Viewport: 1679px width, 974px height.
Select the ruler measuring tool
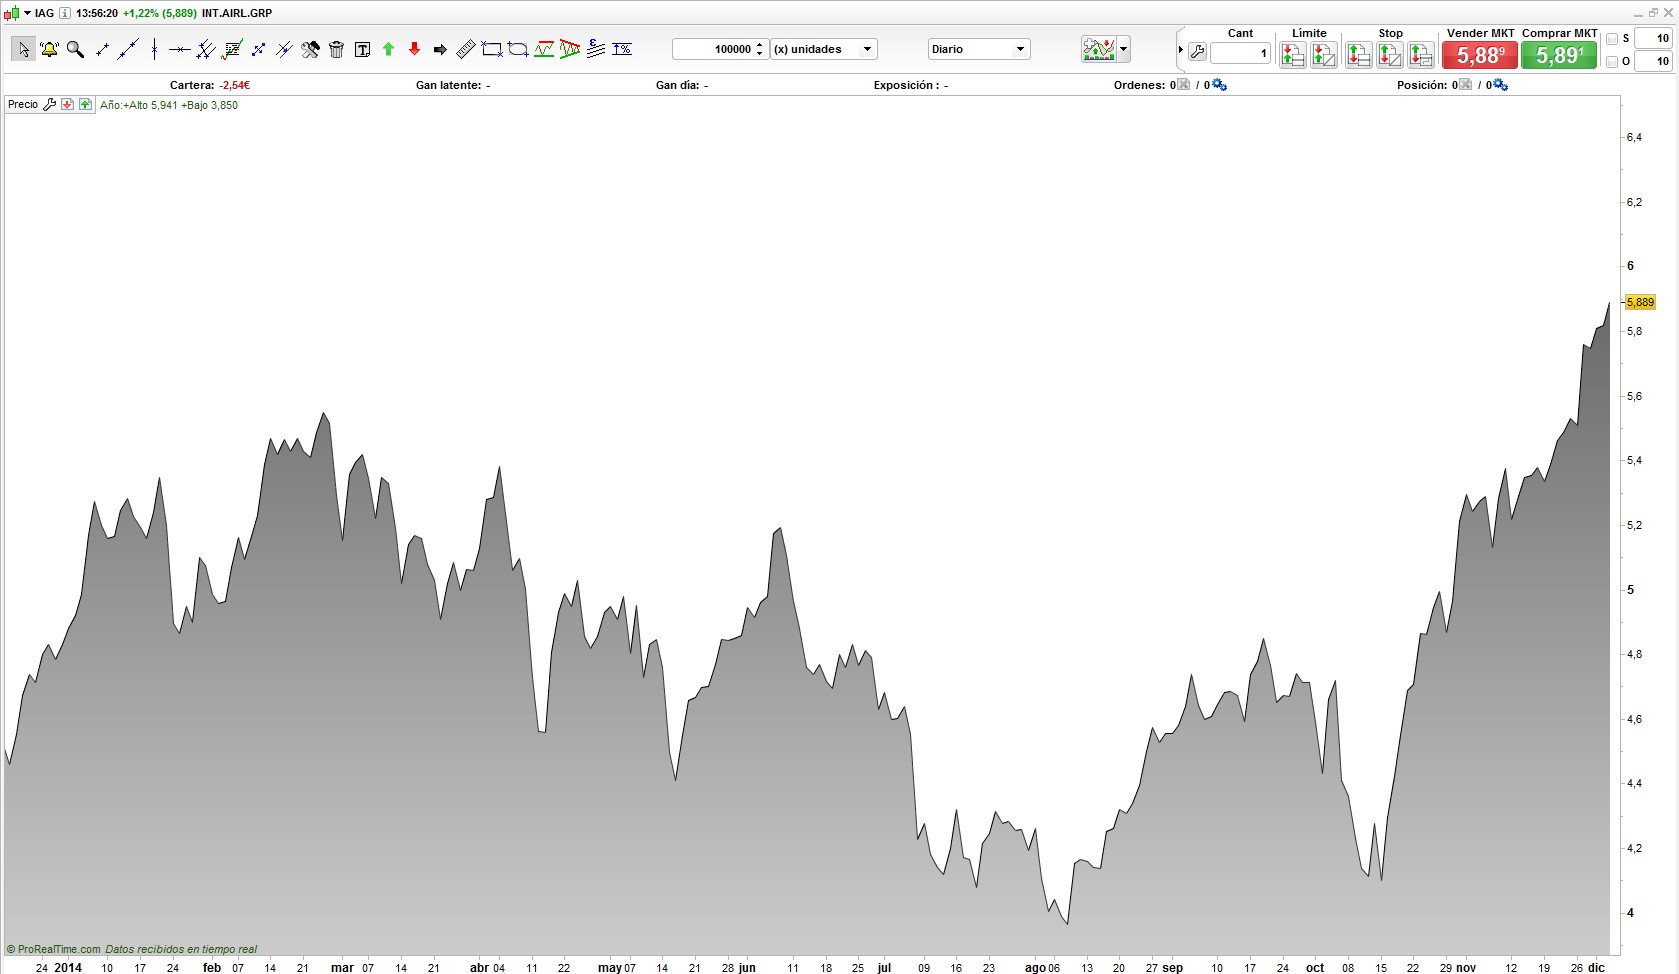[x=466, y=49]
